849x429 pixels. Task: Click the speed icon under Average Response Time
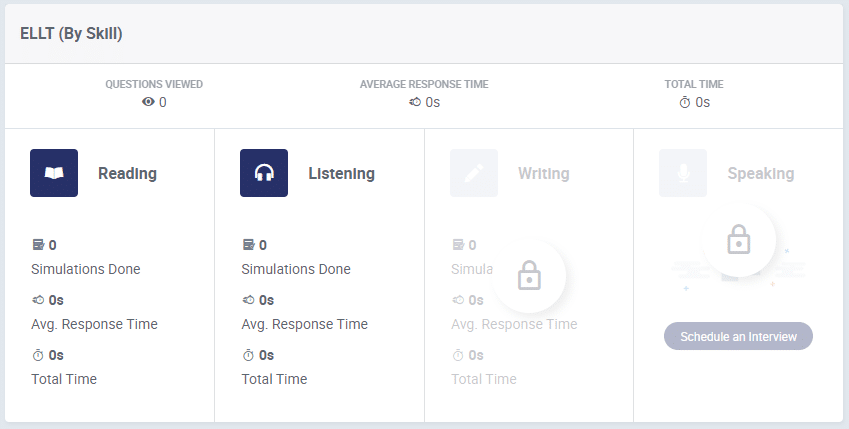pos(415,102)
